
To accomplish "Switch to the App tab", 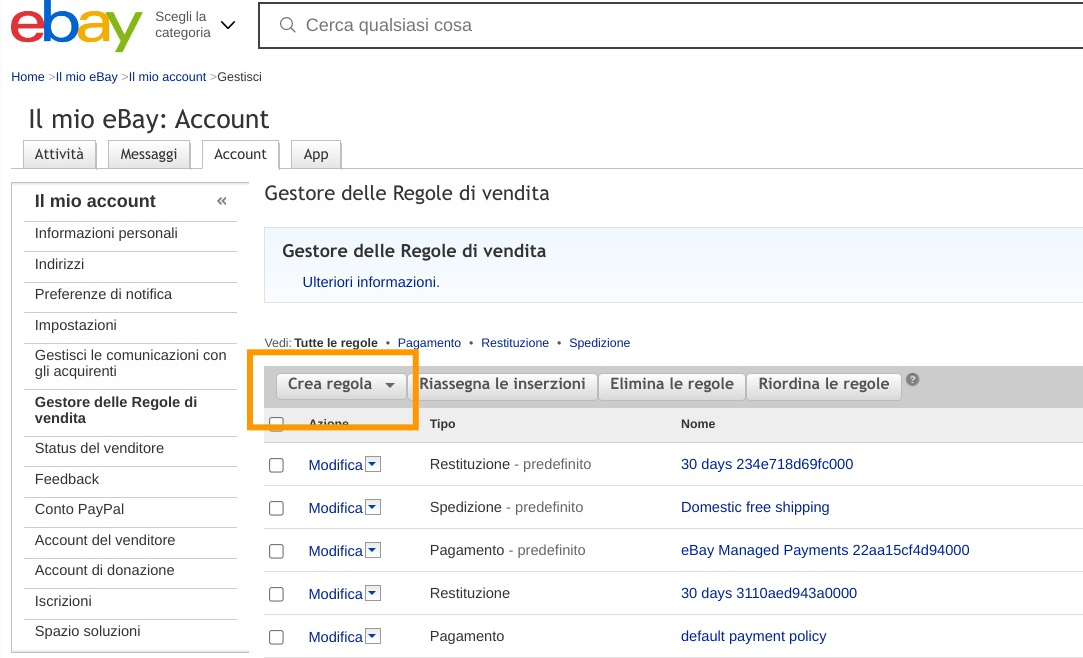I will click(x=316, y=154).
